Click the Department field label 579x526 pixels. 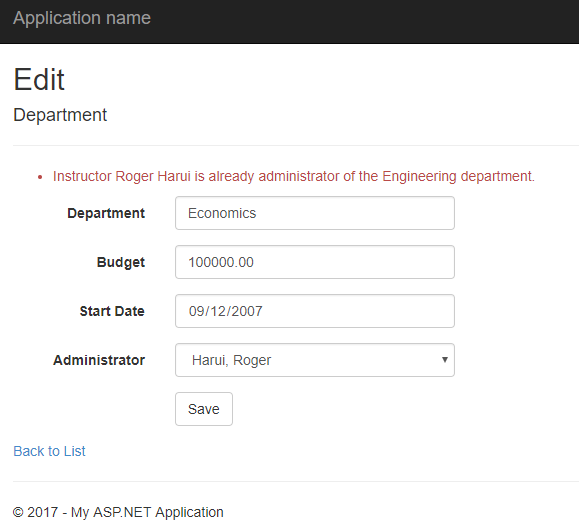click(106, 214)
